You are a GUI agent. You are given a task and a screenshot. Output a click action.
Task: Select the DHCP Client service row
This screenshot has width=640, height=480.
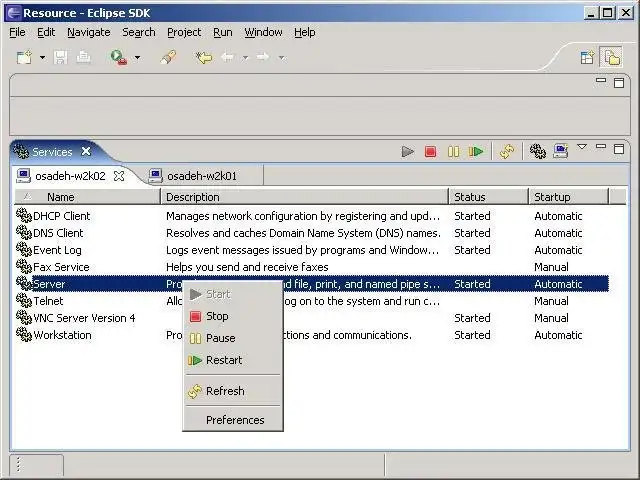point(312,216)
